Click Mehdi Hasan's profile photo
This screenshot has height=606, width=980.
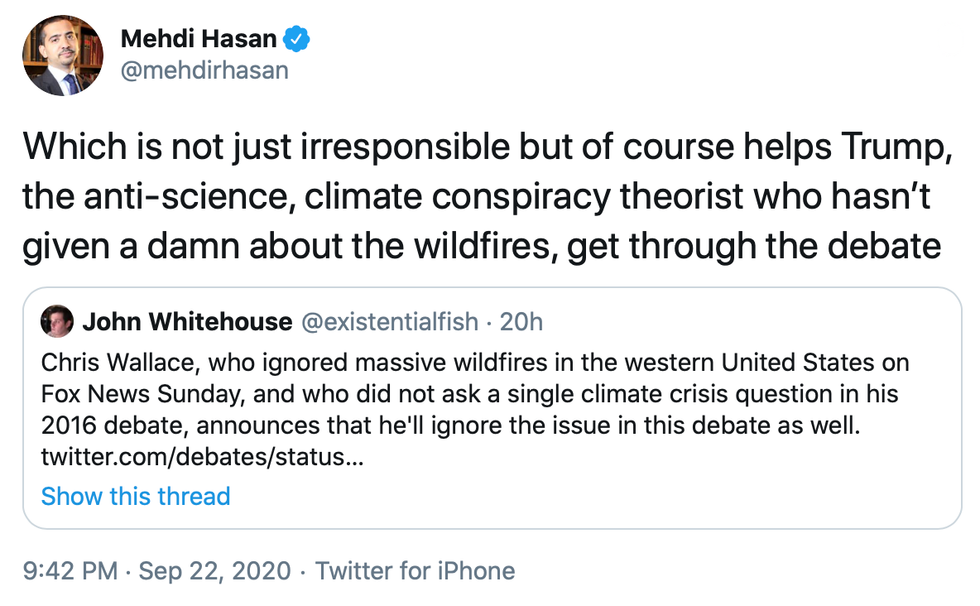pos(62,56)
